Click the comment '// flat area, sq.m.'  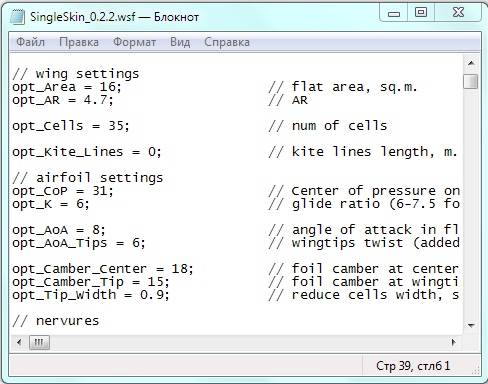[x=343, y=87]
